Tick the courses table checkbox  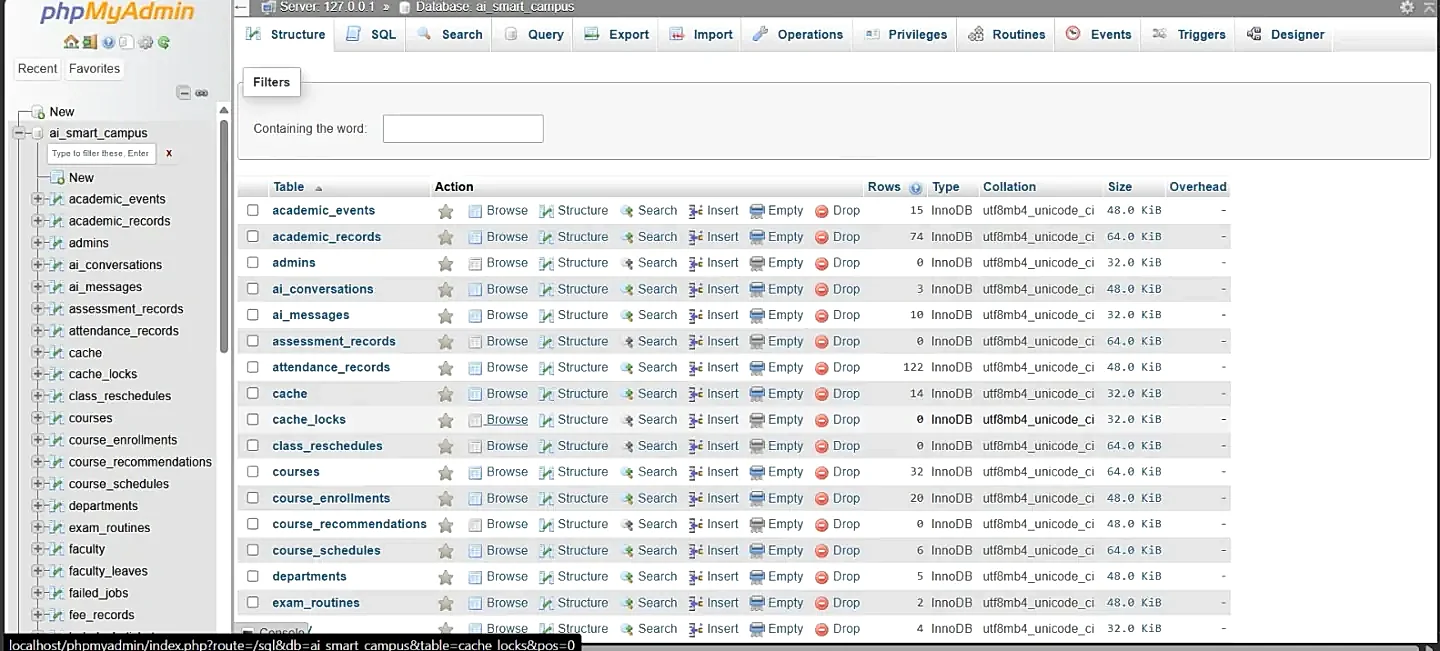point(253,471)
